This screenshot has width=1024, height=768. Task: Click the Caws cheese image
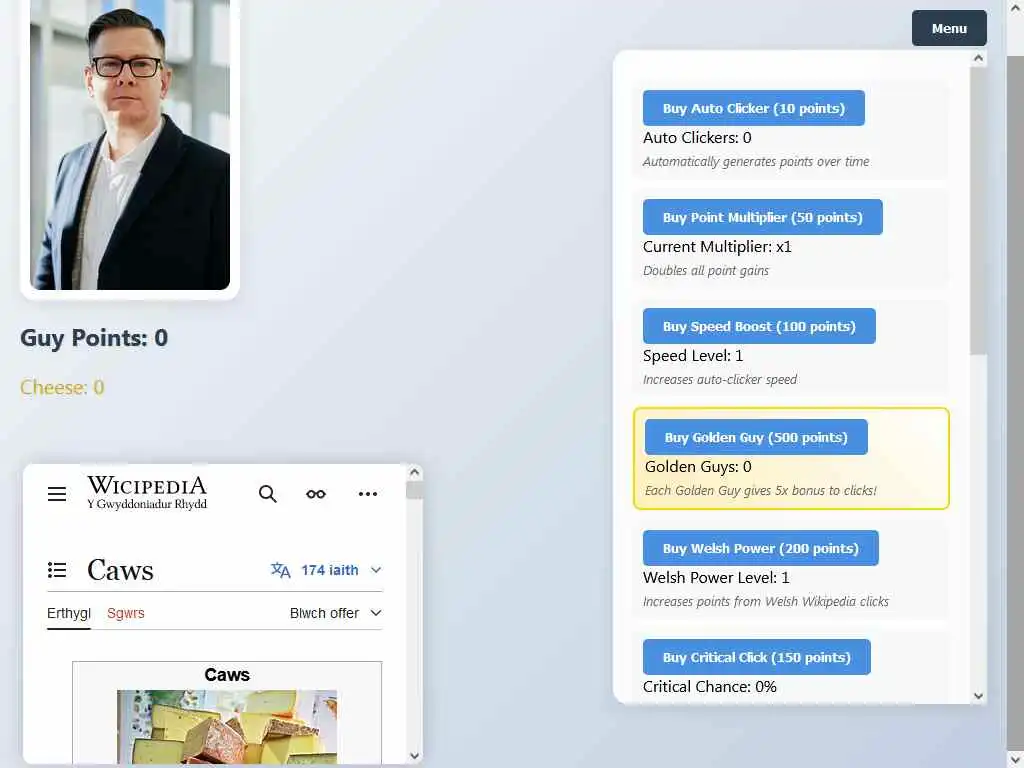(227, 727)
